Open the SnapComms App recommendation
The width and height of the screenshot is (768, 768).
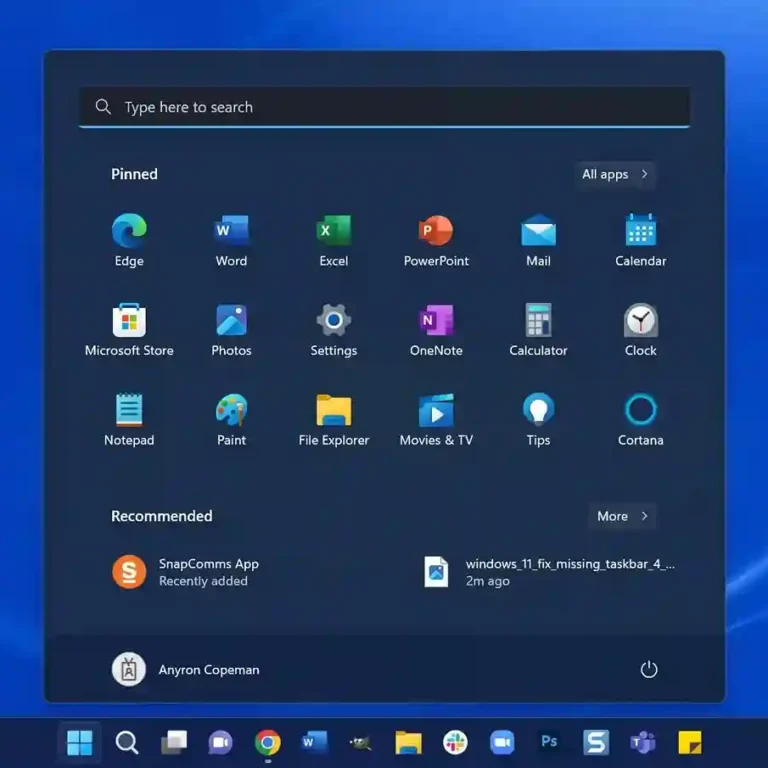186,572
